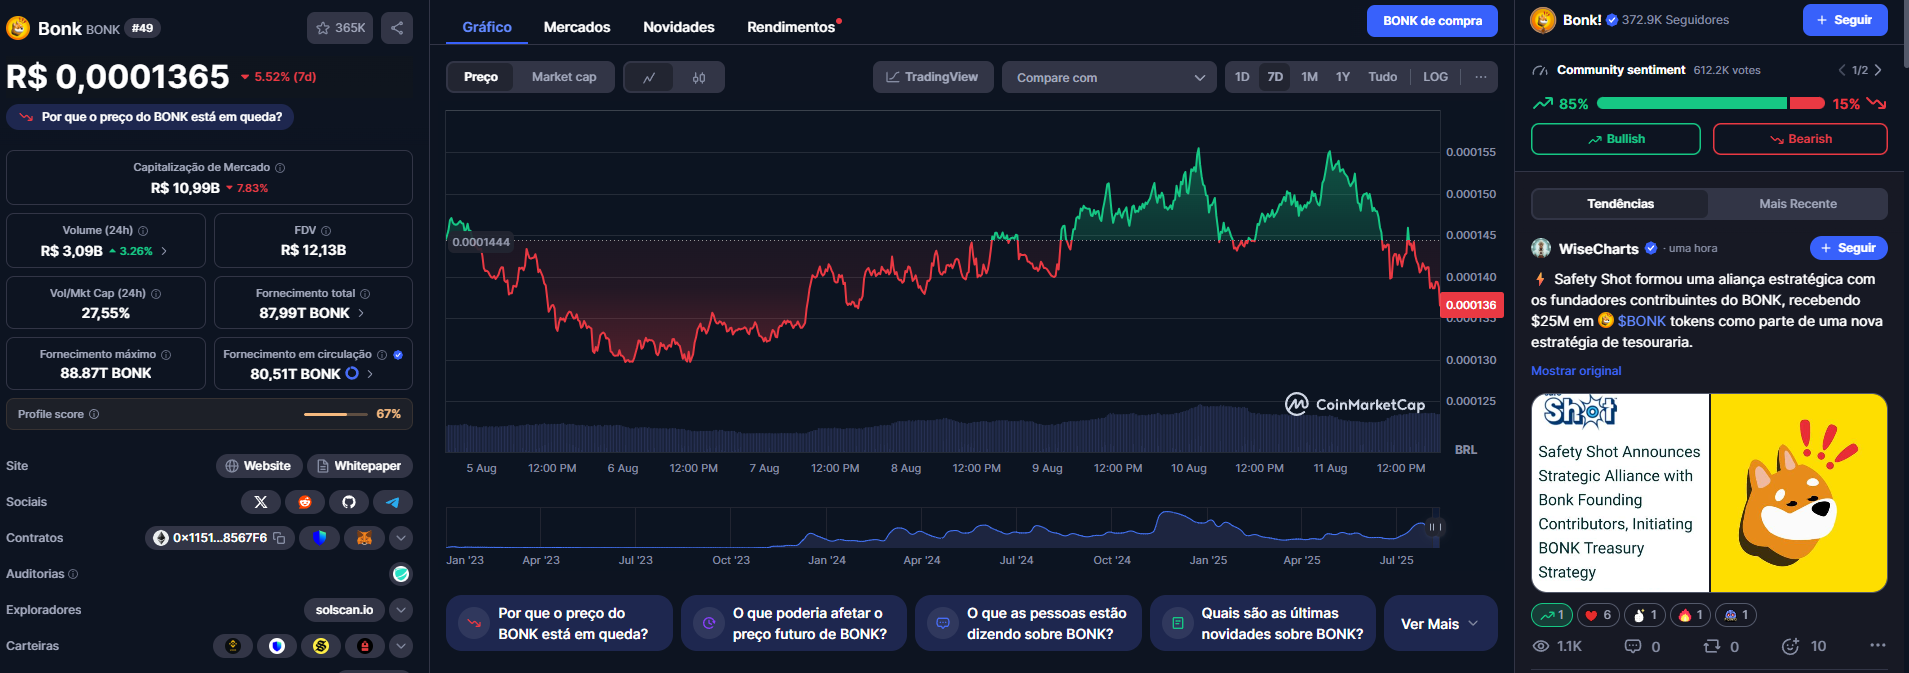Screen dimensions: 1909x673
Task: Expand more wallets in Carteiras row
Action: coord(401,646)
